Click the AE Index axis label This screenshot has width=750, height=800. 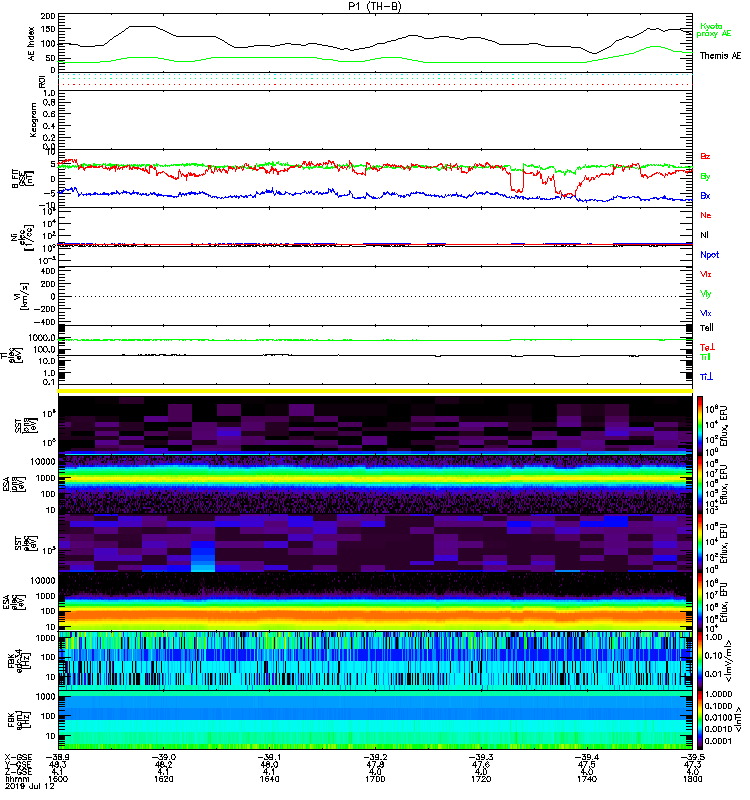coord(32,44)
